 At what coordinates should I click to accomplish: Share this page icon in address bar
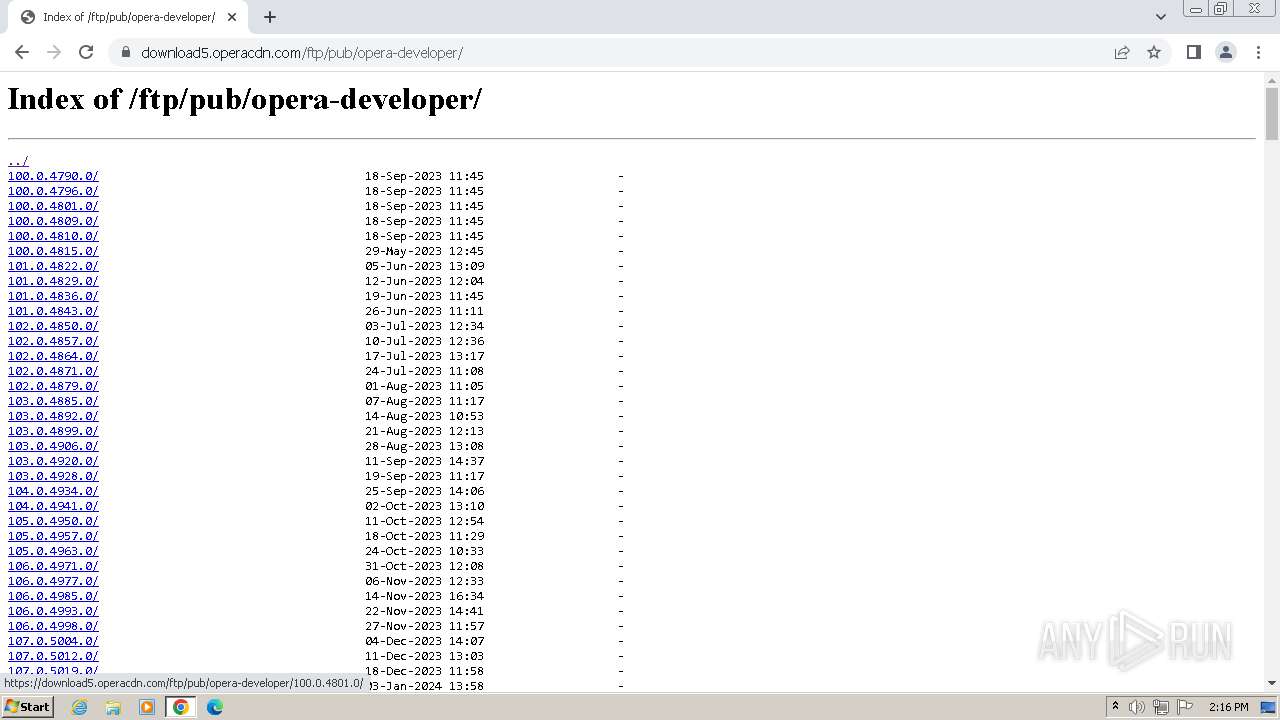coord(1122,52)
